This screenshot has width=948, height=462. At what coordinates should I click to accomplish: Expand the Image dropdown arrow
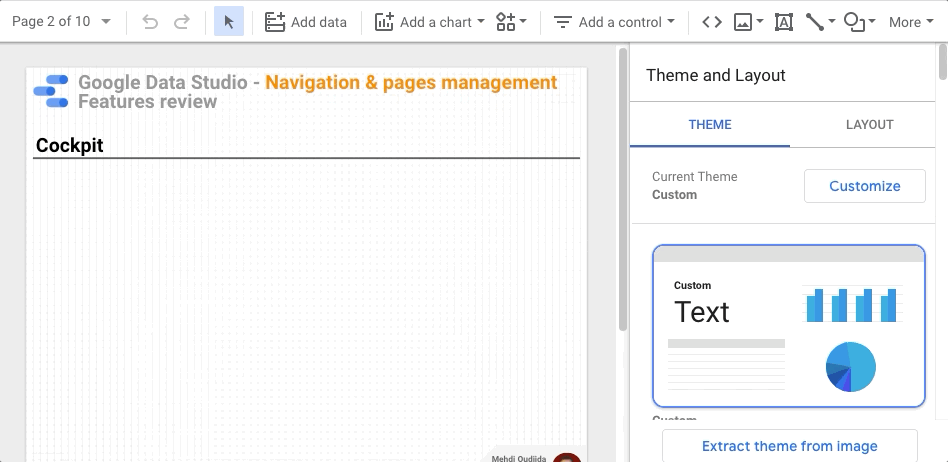(760, 22)
